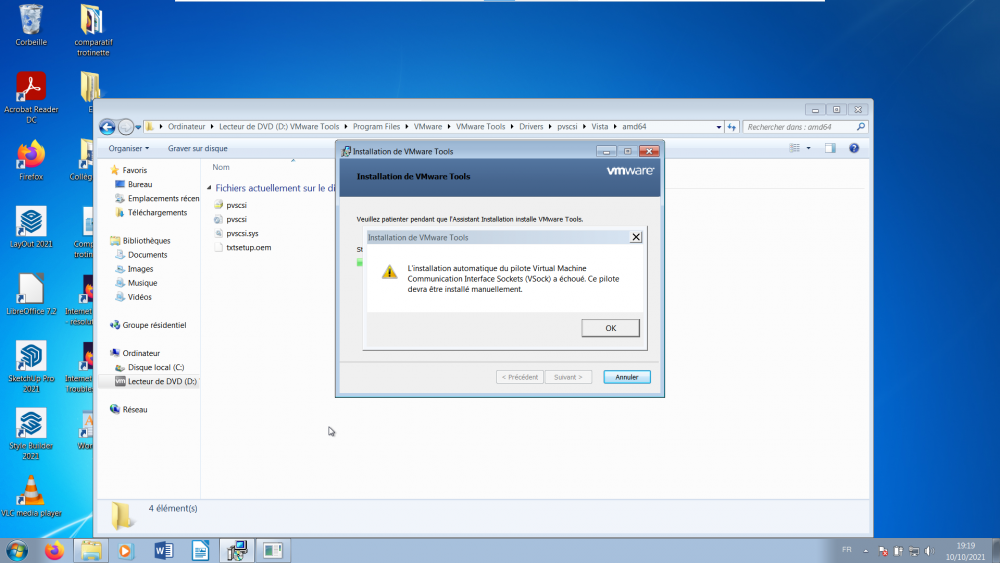1000x563 pixels.
Task: Click the Program Files breadcrumb segment
Action: pos(376,126)
